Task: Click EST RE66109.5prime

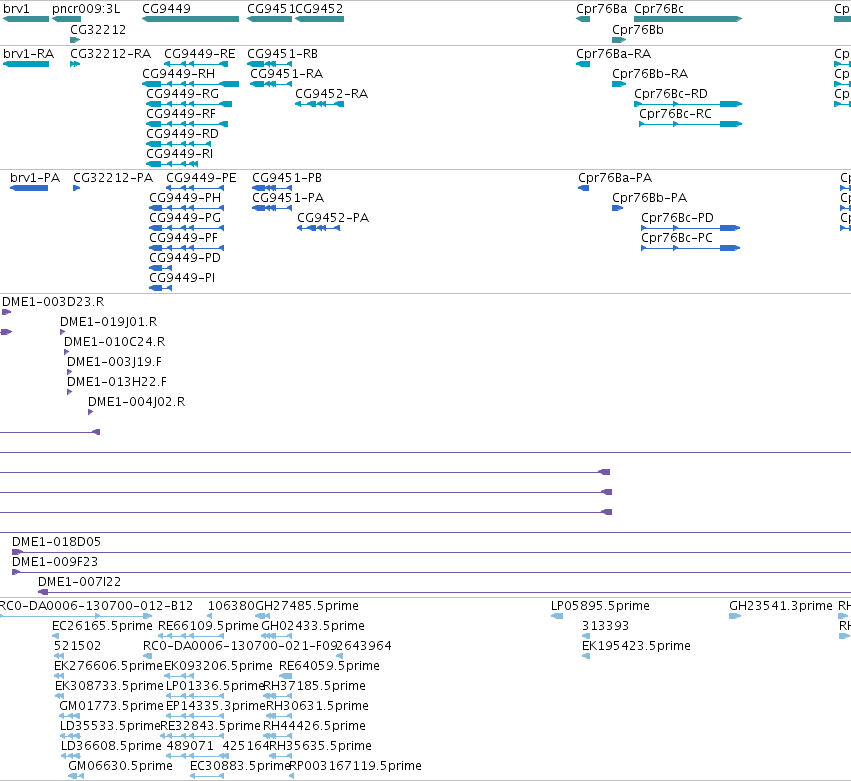Action: click(208, 626)
